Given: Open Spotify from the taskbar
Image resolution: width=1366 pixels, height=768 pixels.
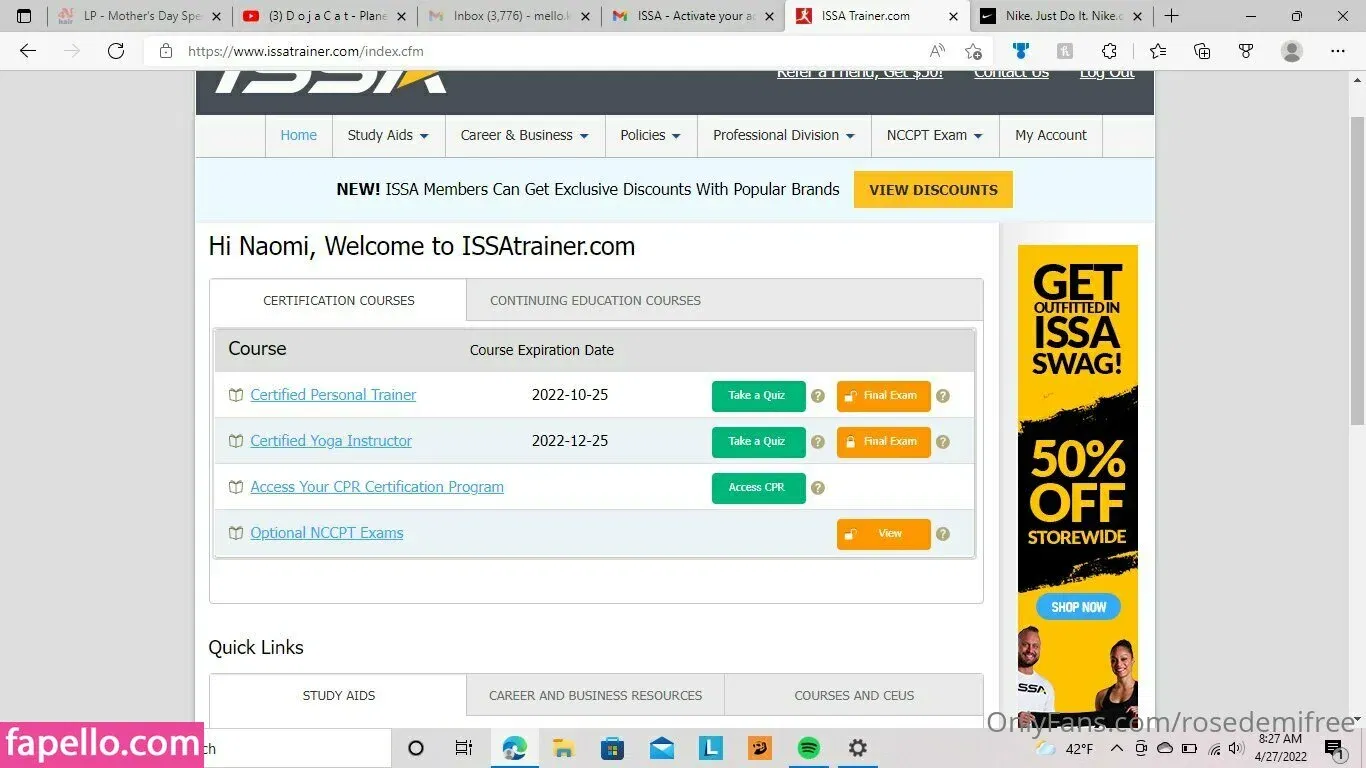Looking at the screenshot, I should (808, 748).
